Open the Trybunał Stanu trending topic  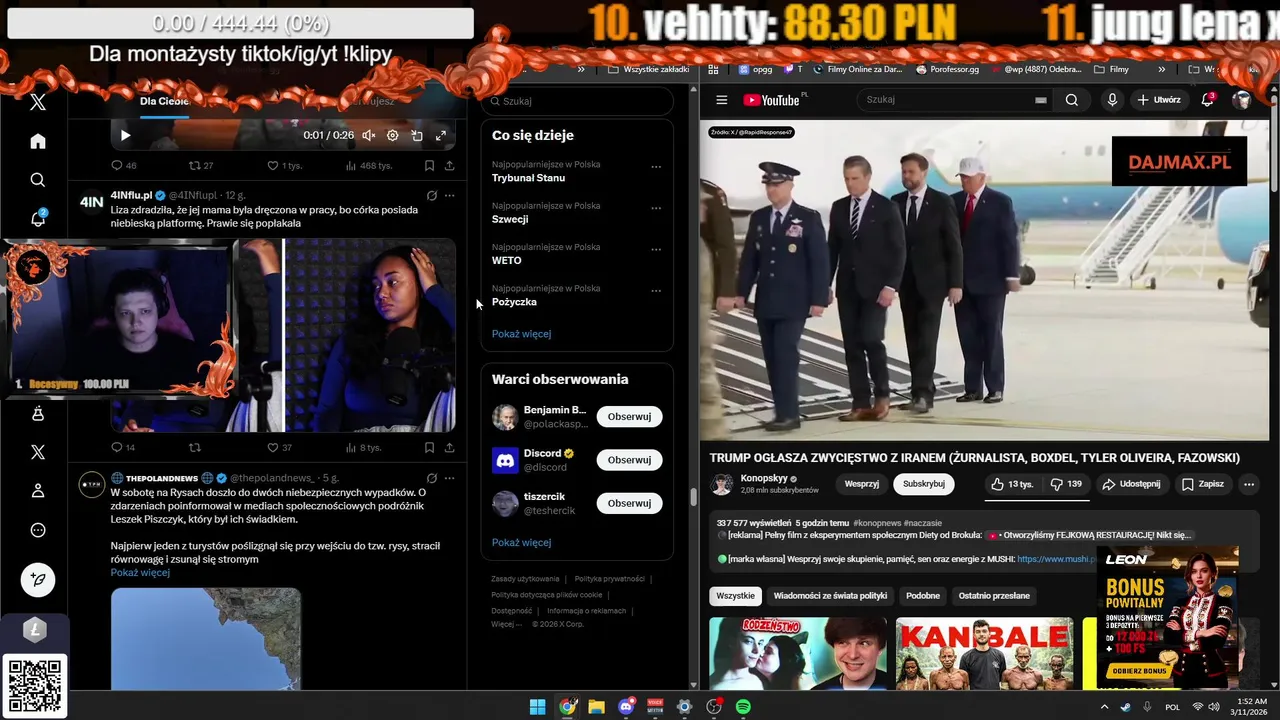pos(528,178)
